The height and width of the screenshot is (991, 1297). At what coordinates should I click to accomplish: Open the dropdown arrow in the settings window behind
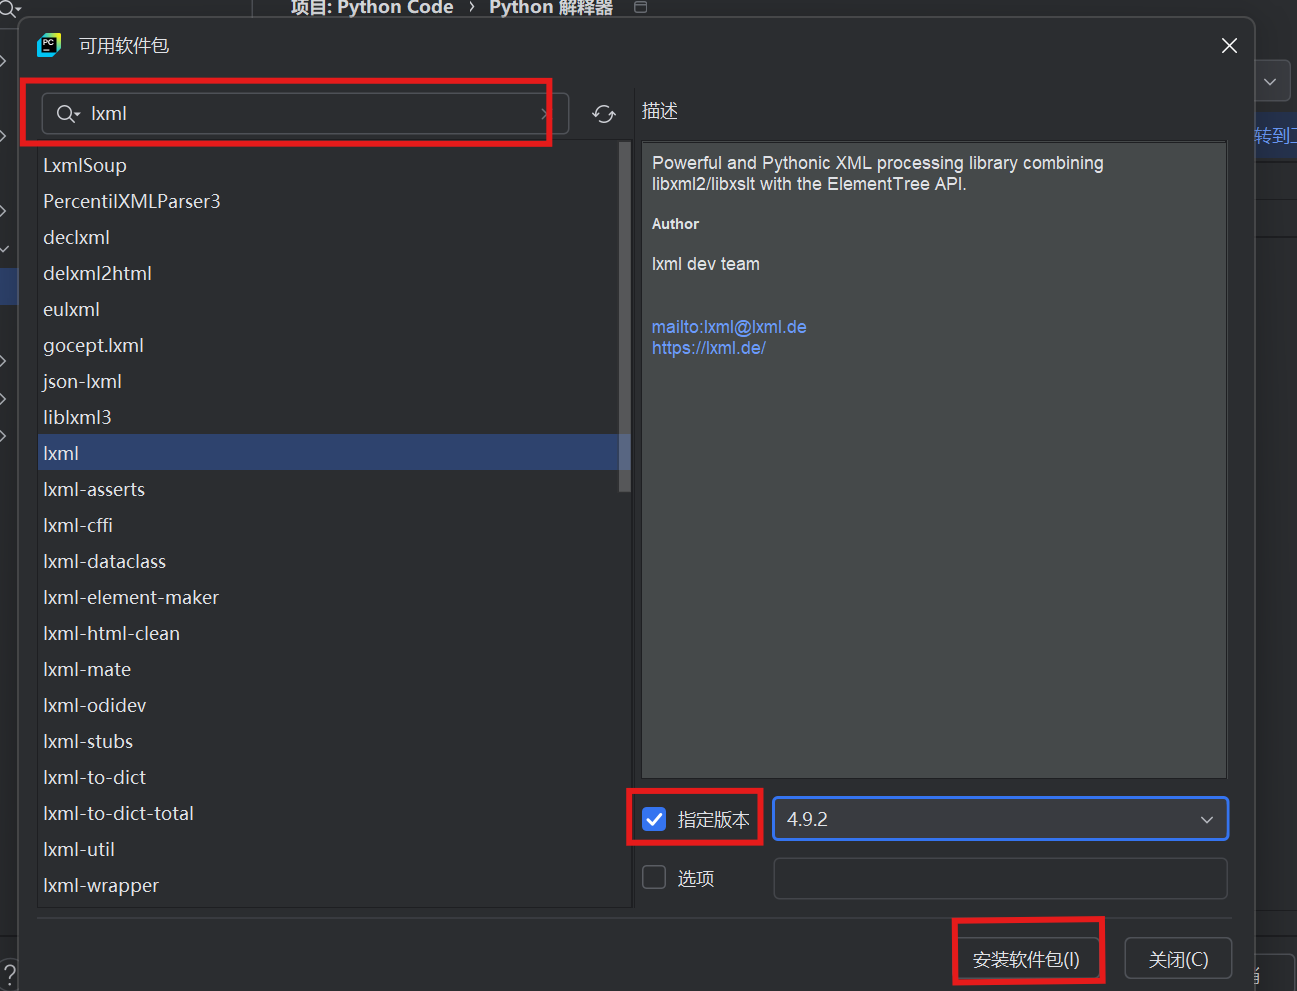(1270, 82)
